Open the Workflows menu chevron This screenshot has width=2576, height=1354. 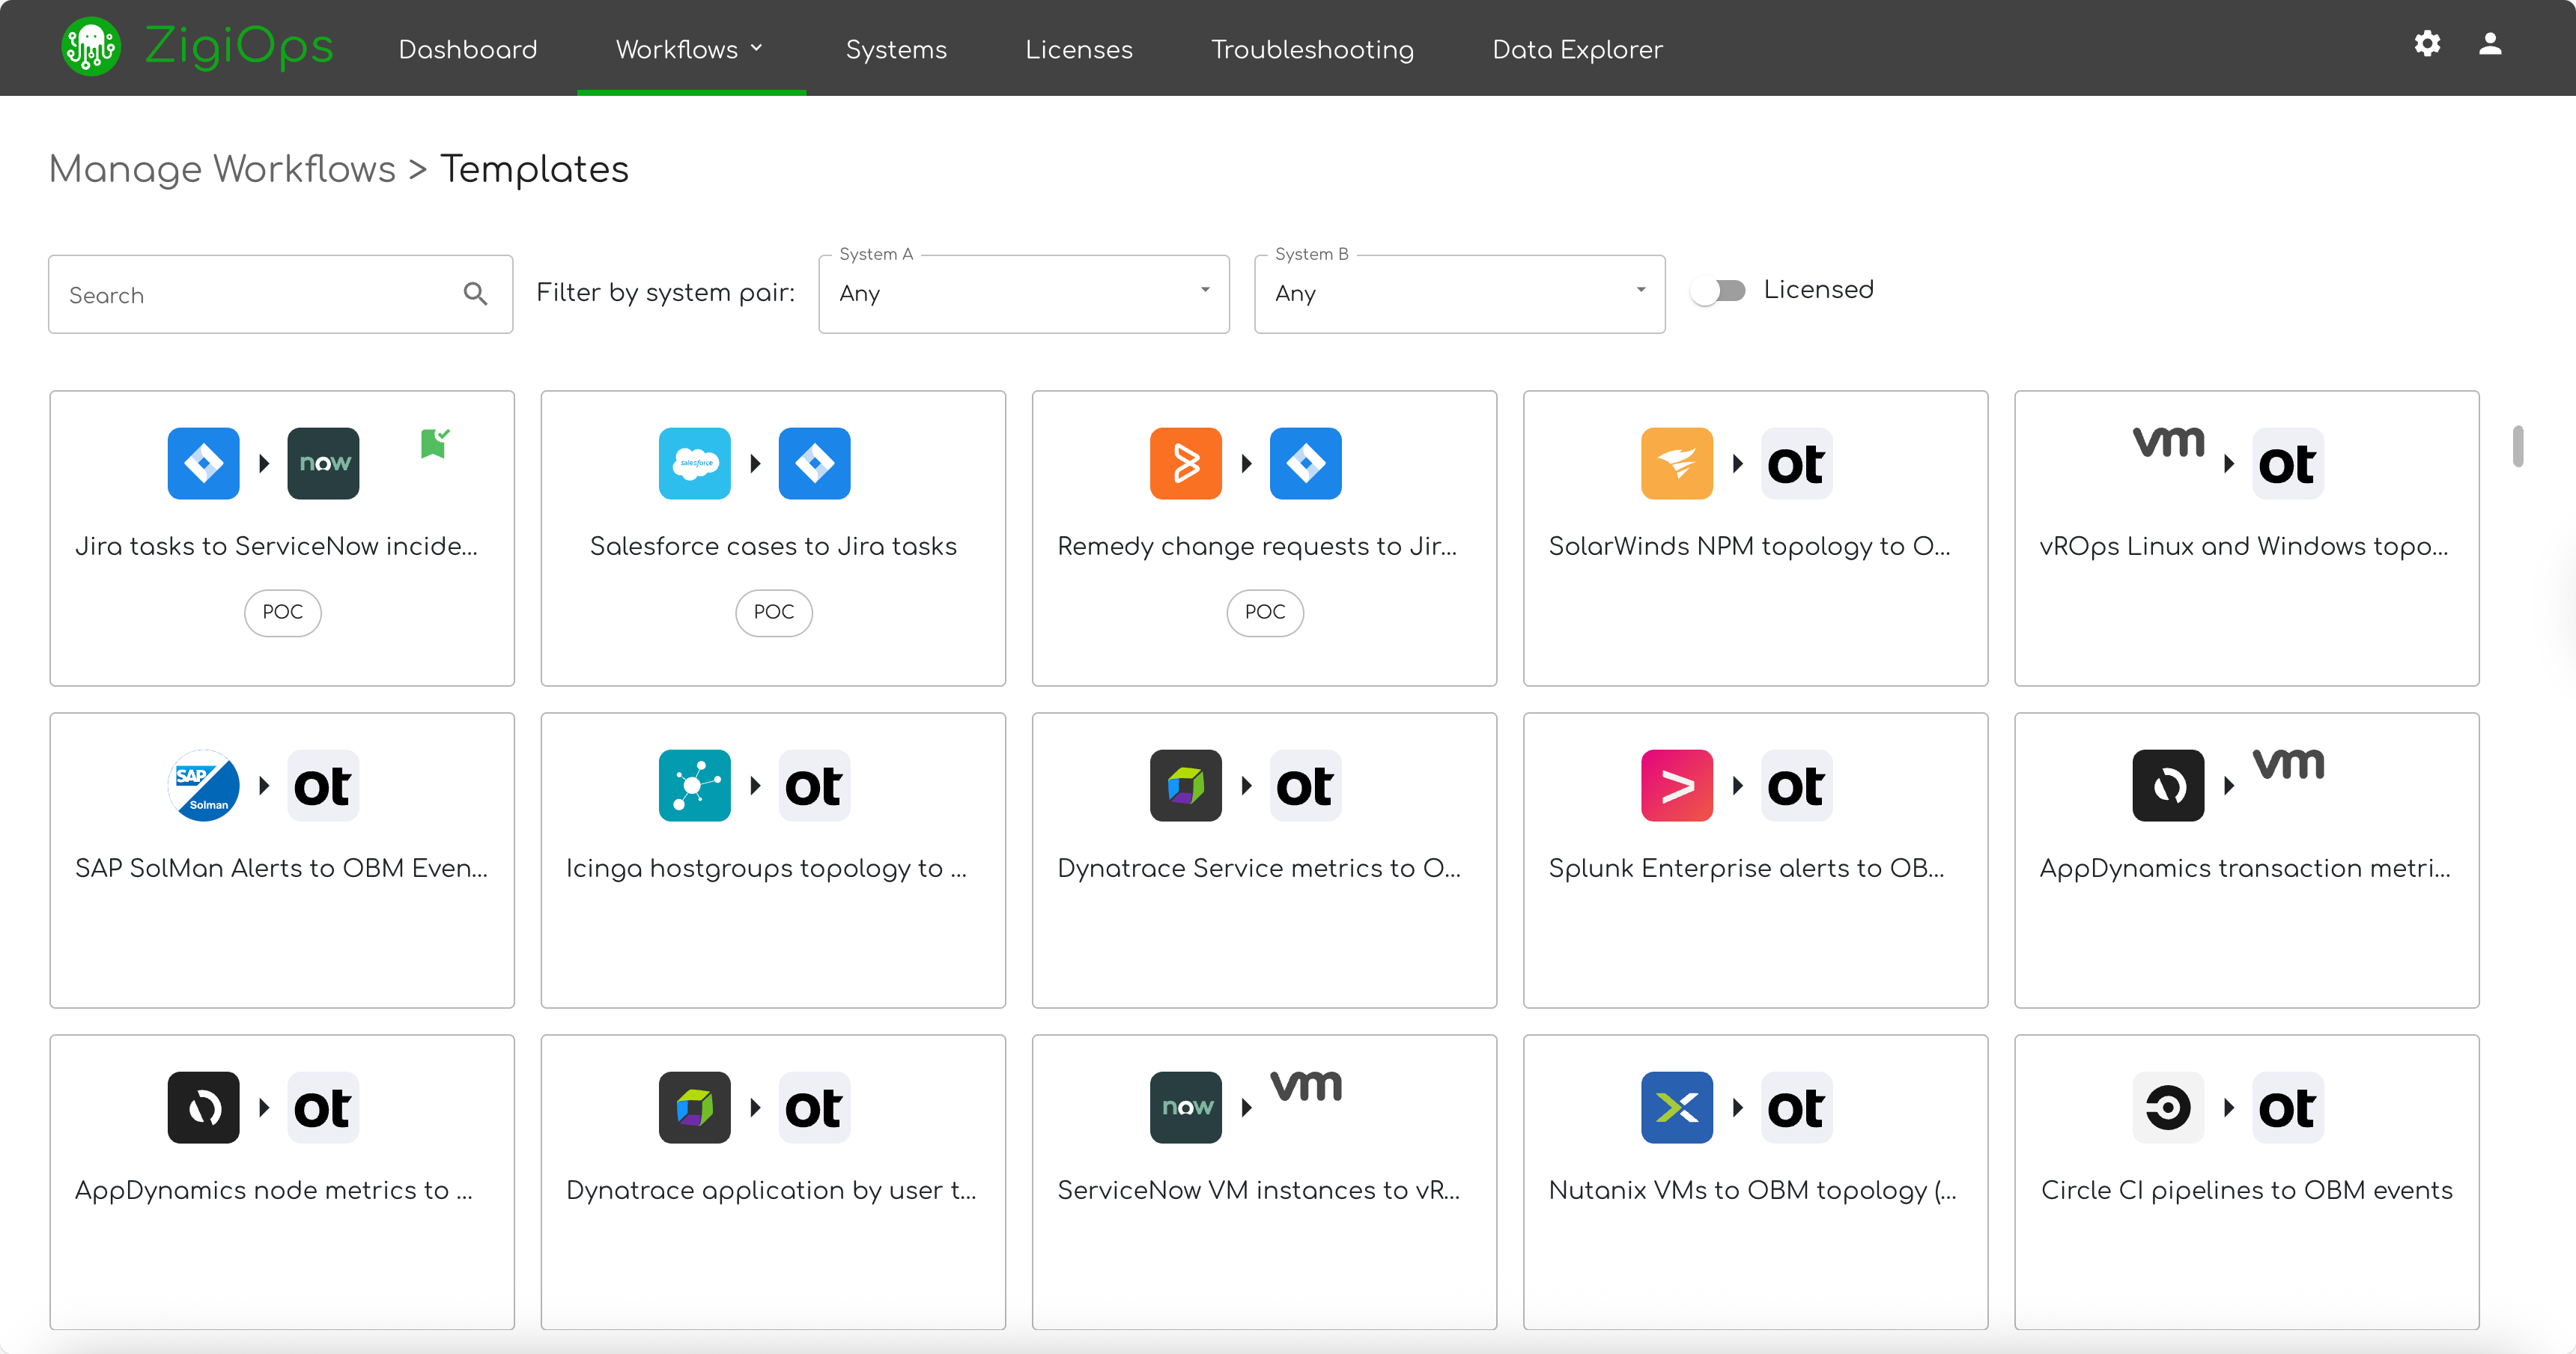click(x=757, y=48)
